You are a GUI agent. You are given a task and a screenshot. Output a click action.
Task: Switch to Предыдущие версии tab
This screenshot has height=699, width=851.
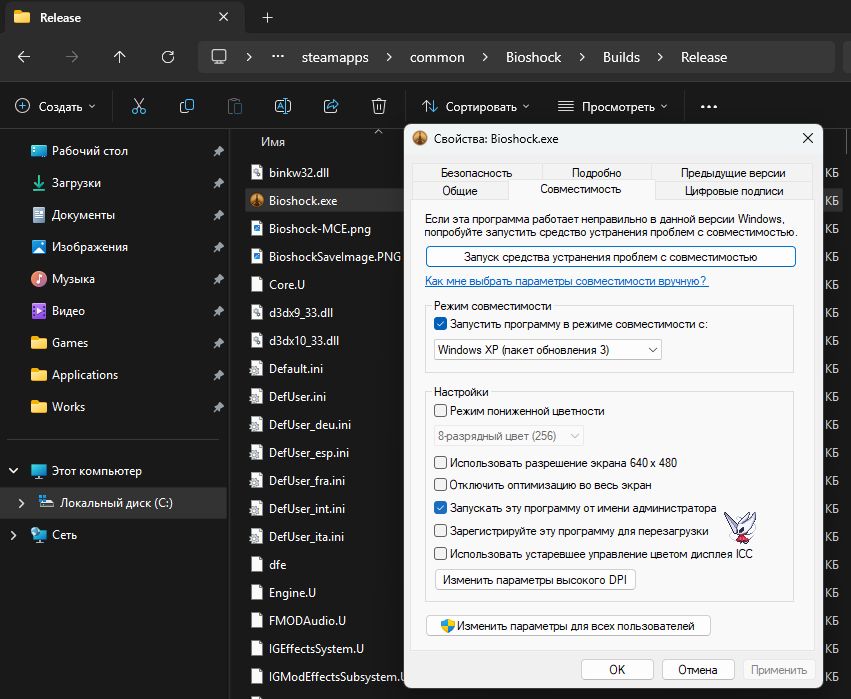point(733,173)
